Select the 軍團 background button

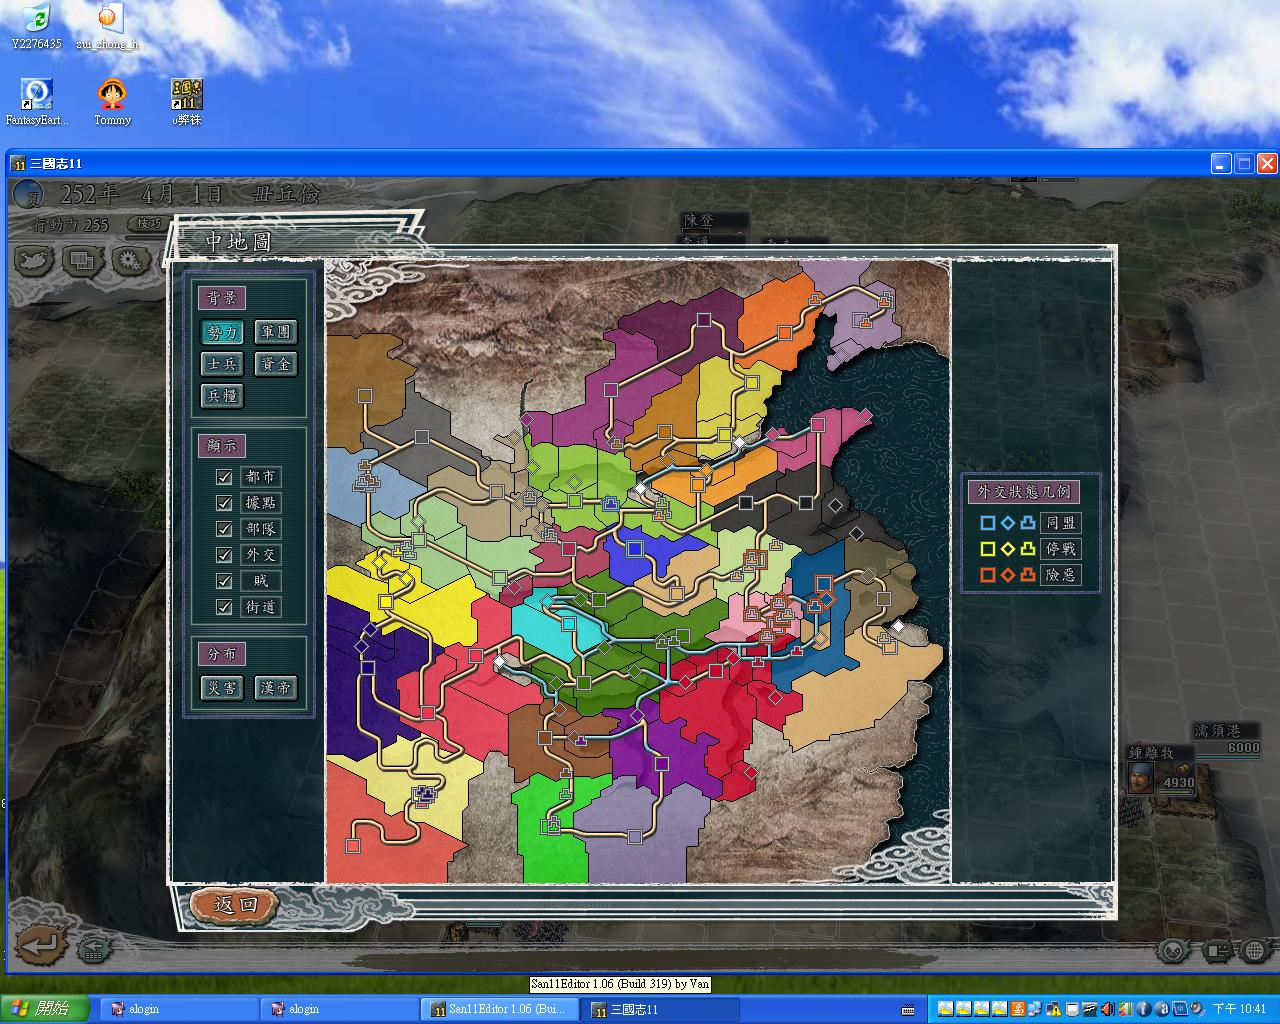coord(276,332)
